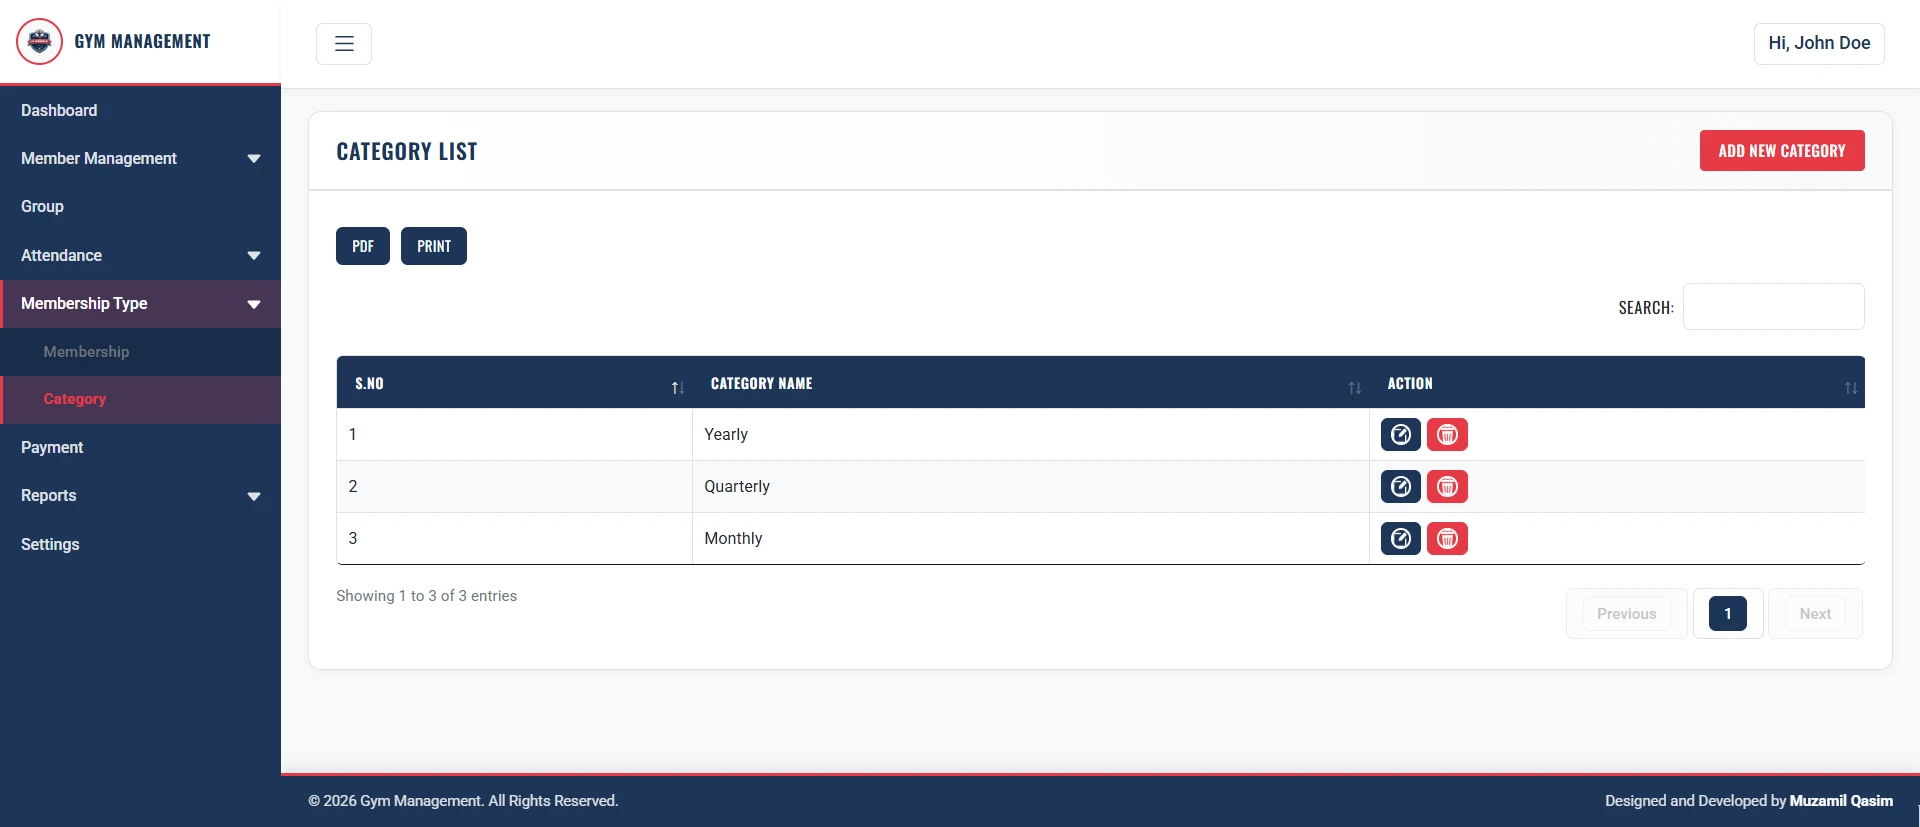Delete the Yearly category
Screen dimensions: 1920x827
coord(1447,435)
